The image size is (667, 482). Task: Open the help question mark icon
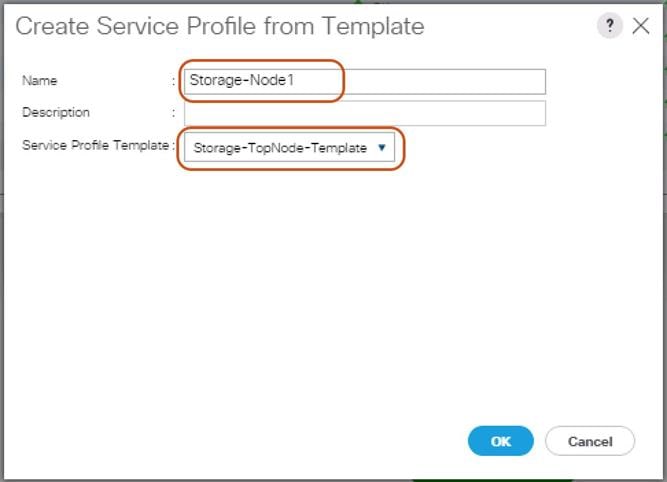tap(609, 27)
